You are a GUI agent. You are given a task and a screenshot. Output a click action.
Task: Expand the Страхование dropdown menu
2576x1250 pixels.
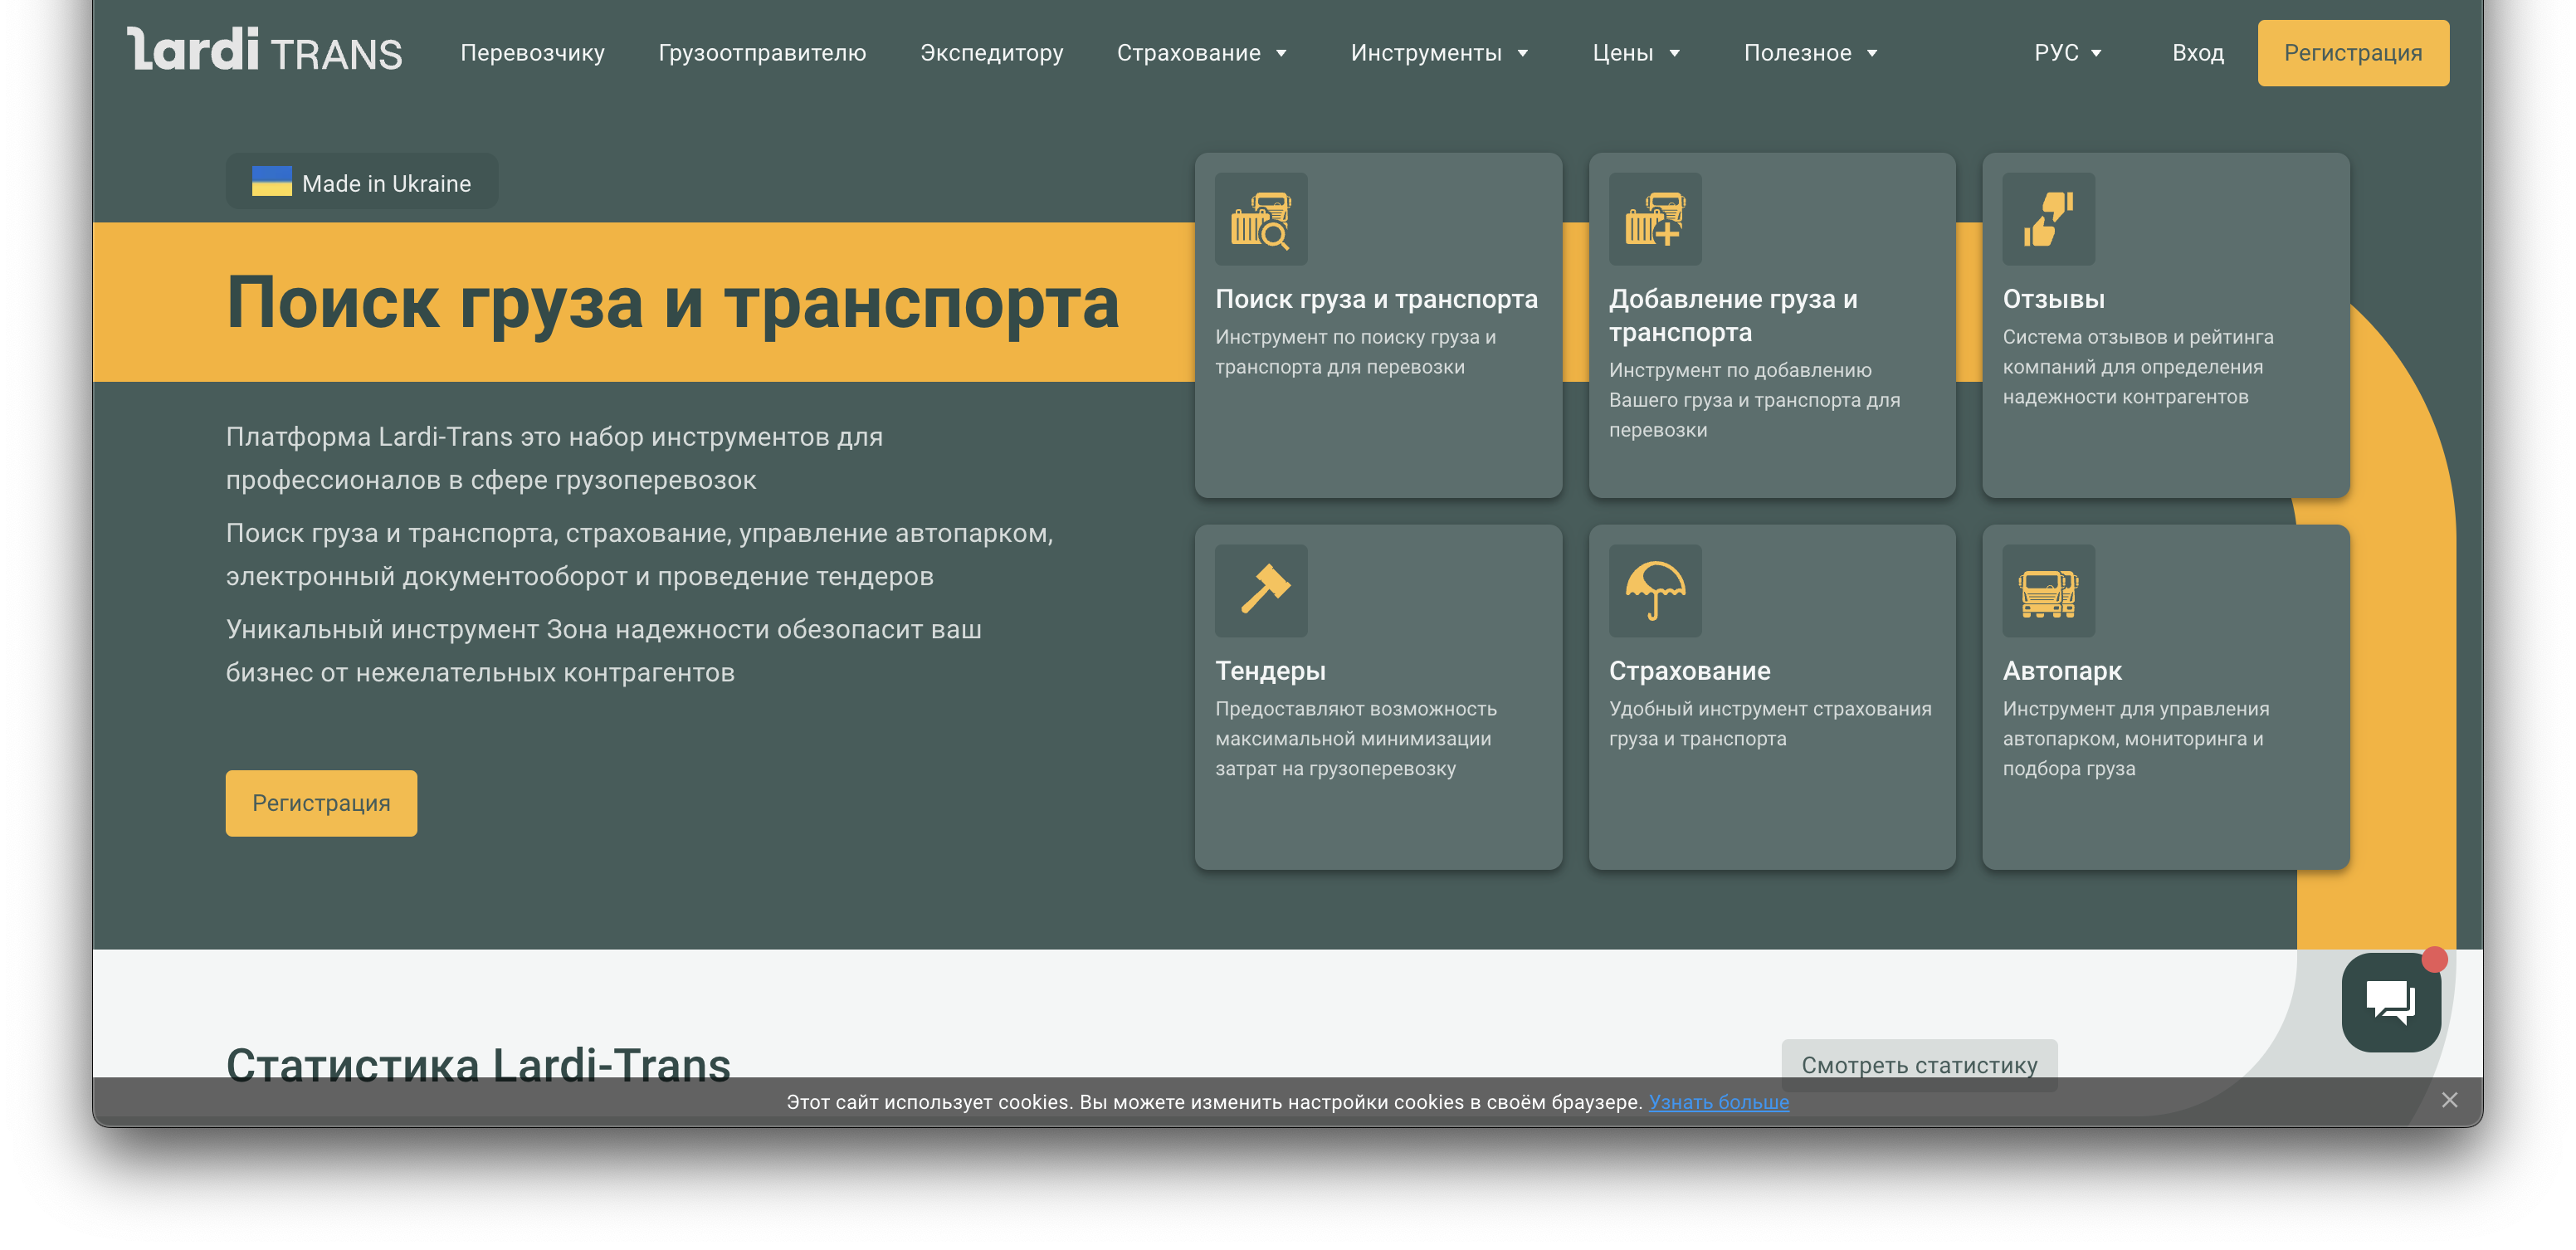click(1202, 53)
